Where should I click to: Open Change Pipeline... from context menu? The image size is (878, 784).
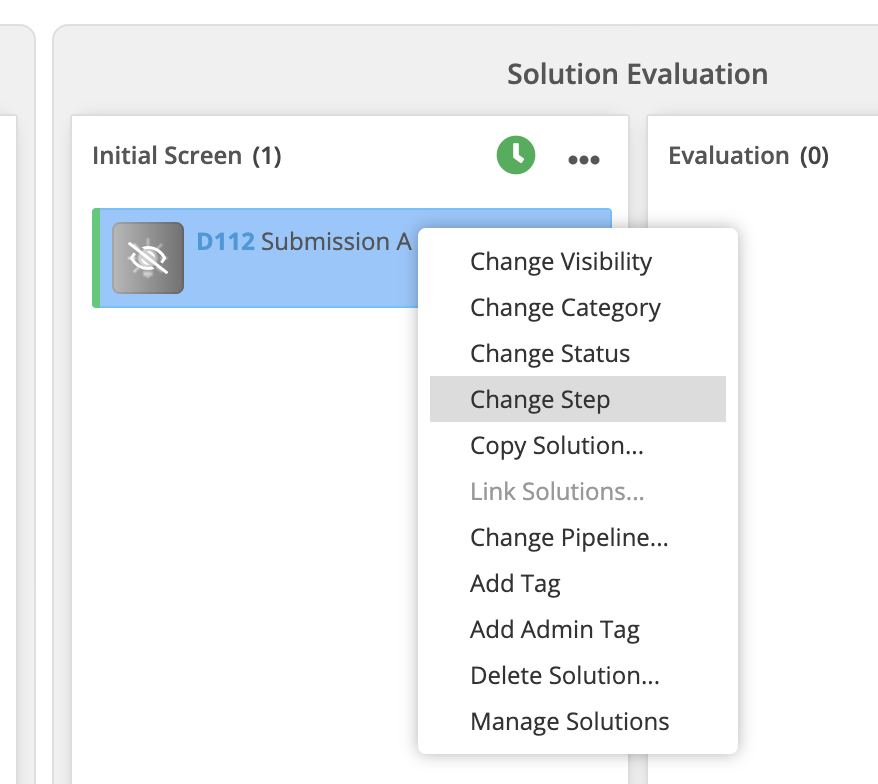578,537
